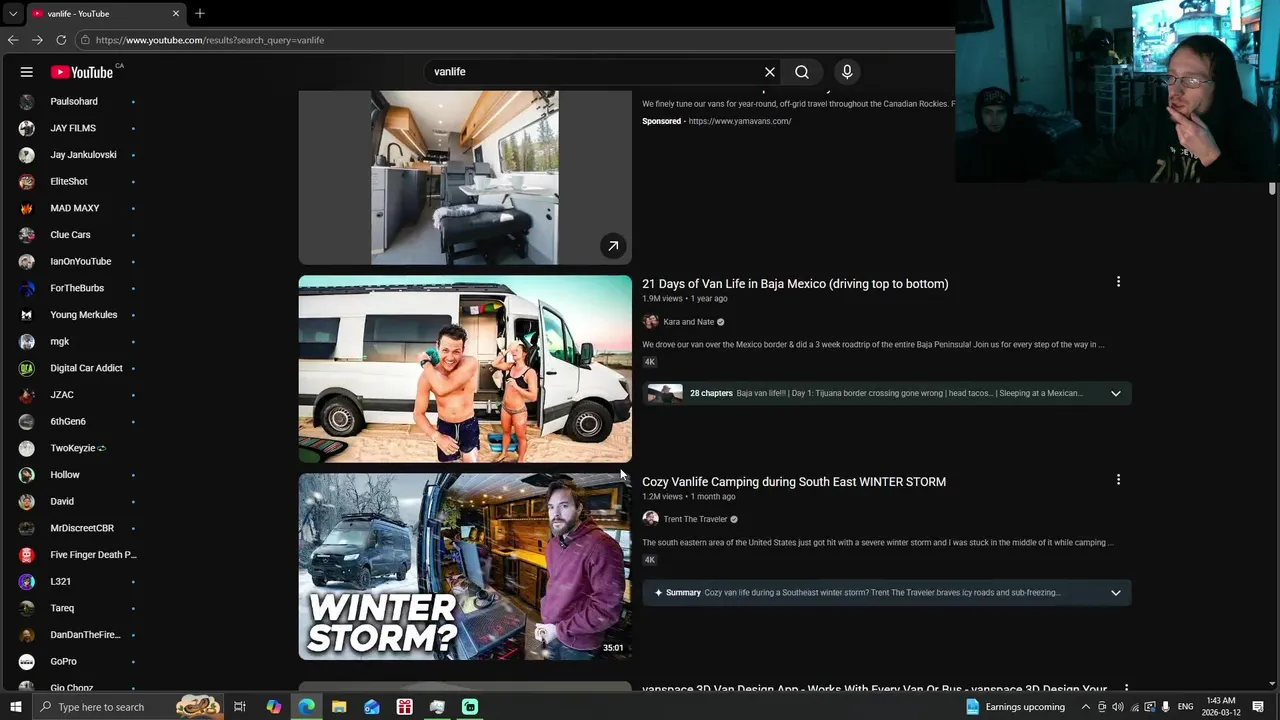Click Trent The Traveler channel name
The width and height of the screenshot is (1280, 720).
click(x=695, y=519)
